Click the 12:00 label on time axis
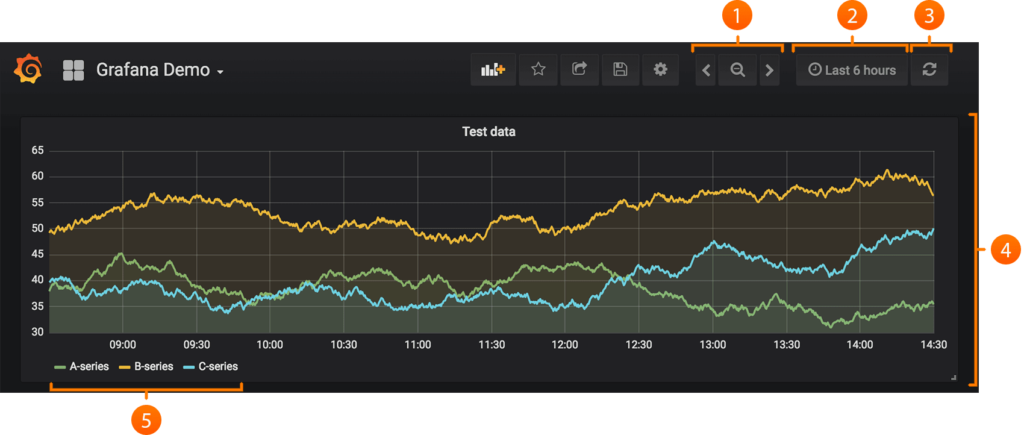The width and height of the screenshot is (1024, 435). point(565,344)
